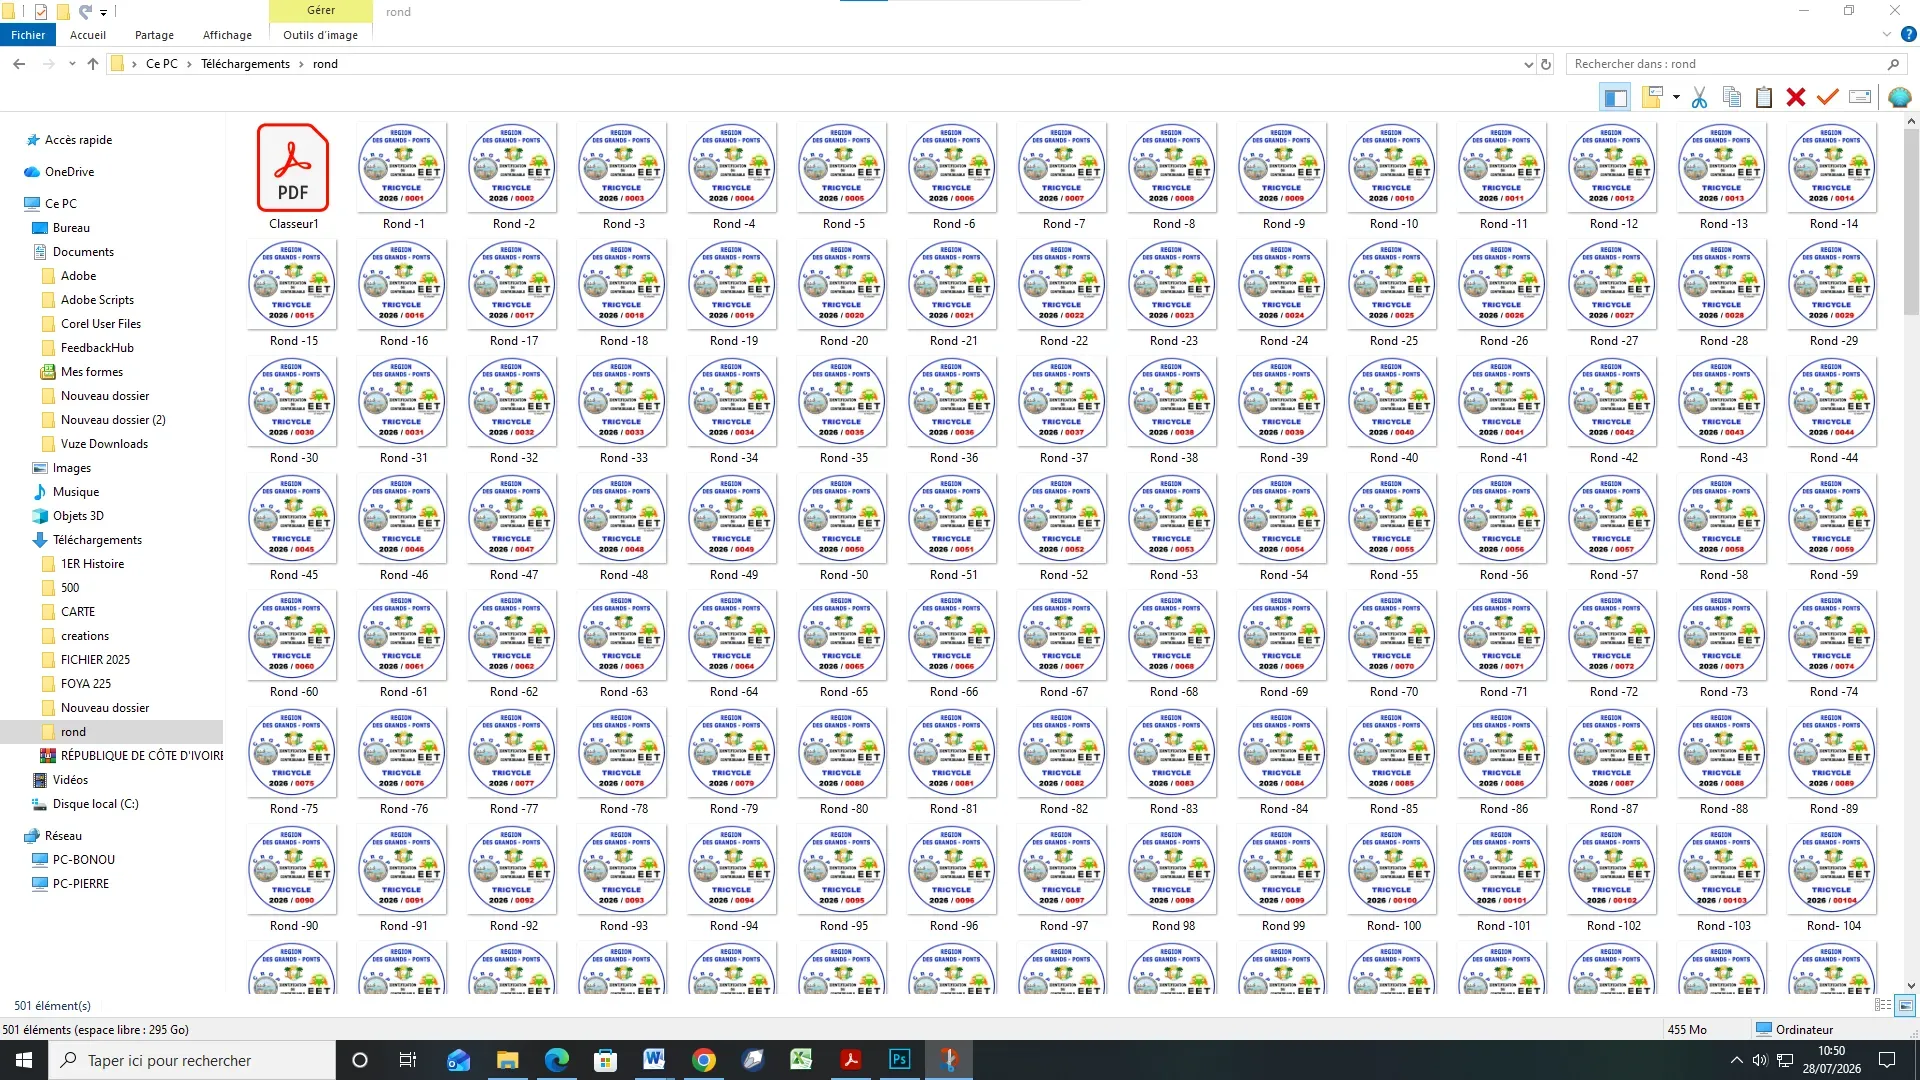Switch to Details view with the status bar icon
Image resolution: width=1920 pixels, height=1080 pixels.
pyautogui.click(x=1883, y=1005)
